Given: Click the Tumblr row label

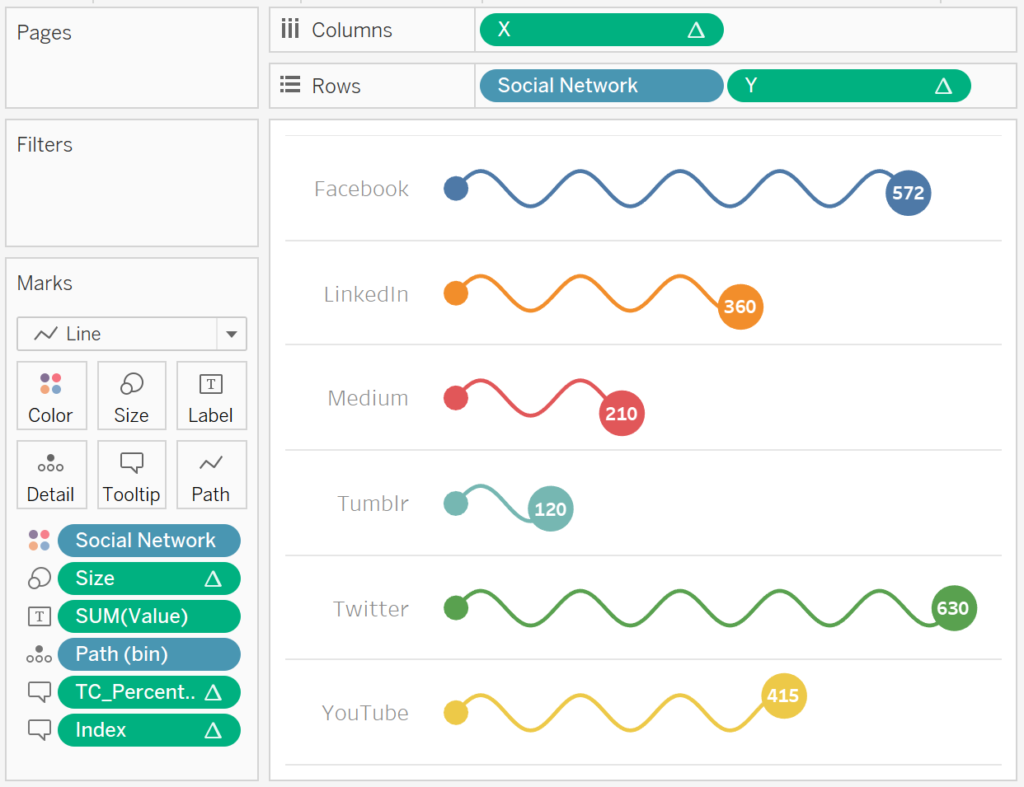Looking at the screenshot, I should coord(373,503).
